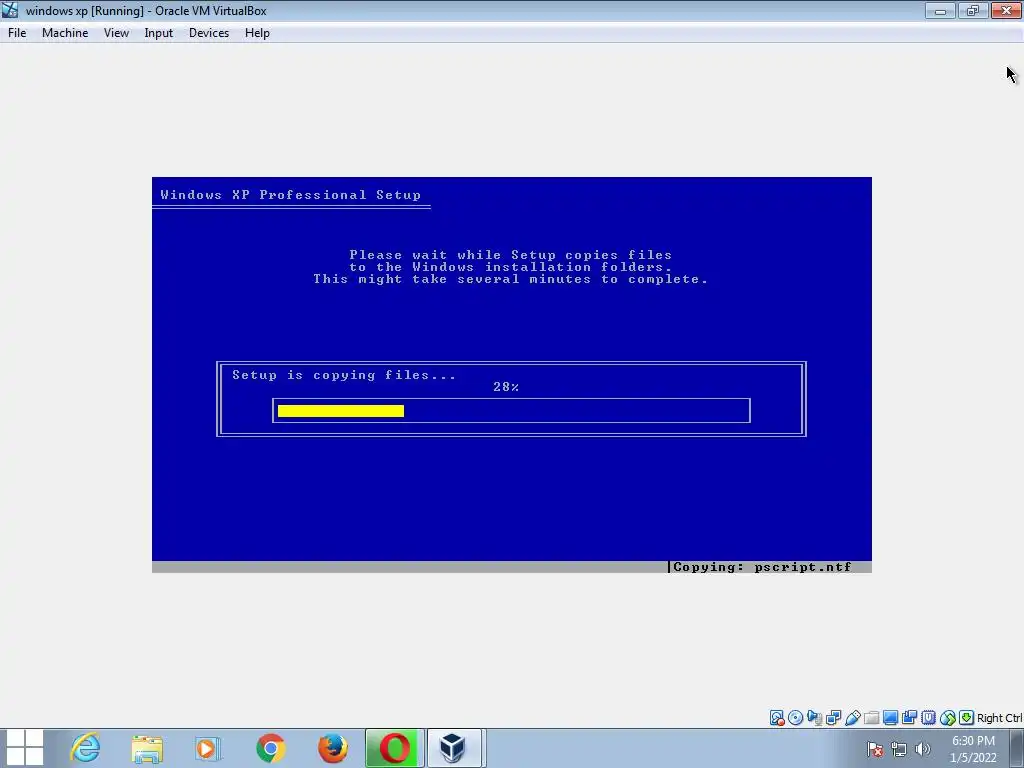Open Windows Media Player from the taskbar
Viewport: 1024px width, 768px height.
tap(208, 748)
